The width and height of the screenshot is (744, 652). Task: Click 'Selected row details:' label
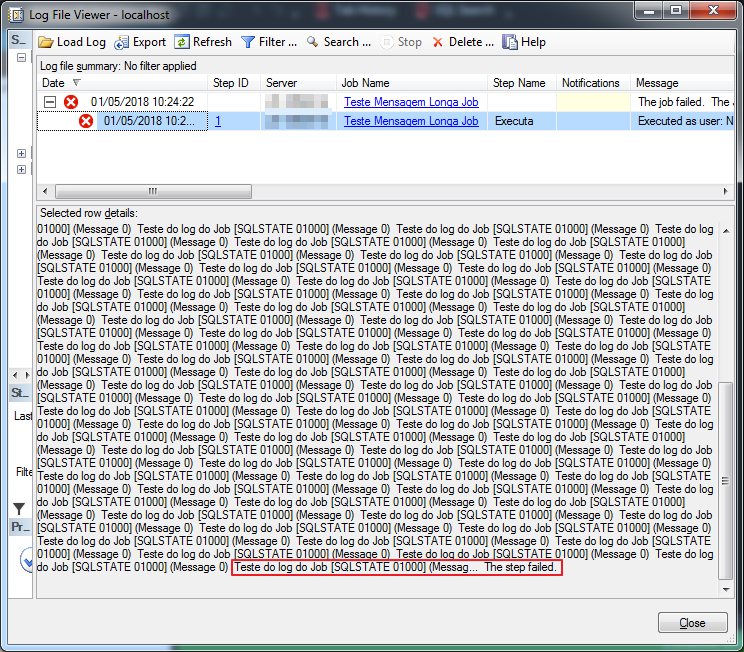point(89,213)
